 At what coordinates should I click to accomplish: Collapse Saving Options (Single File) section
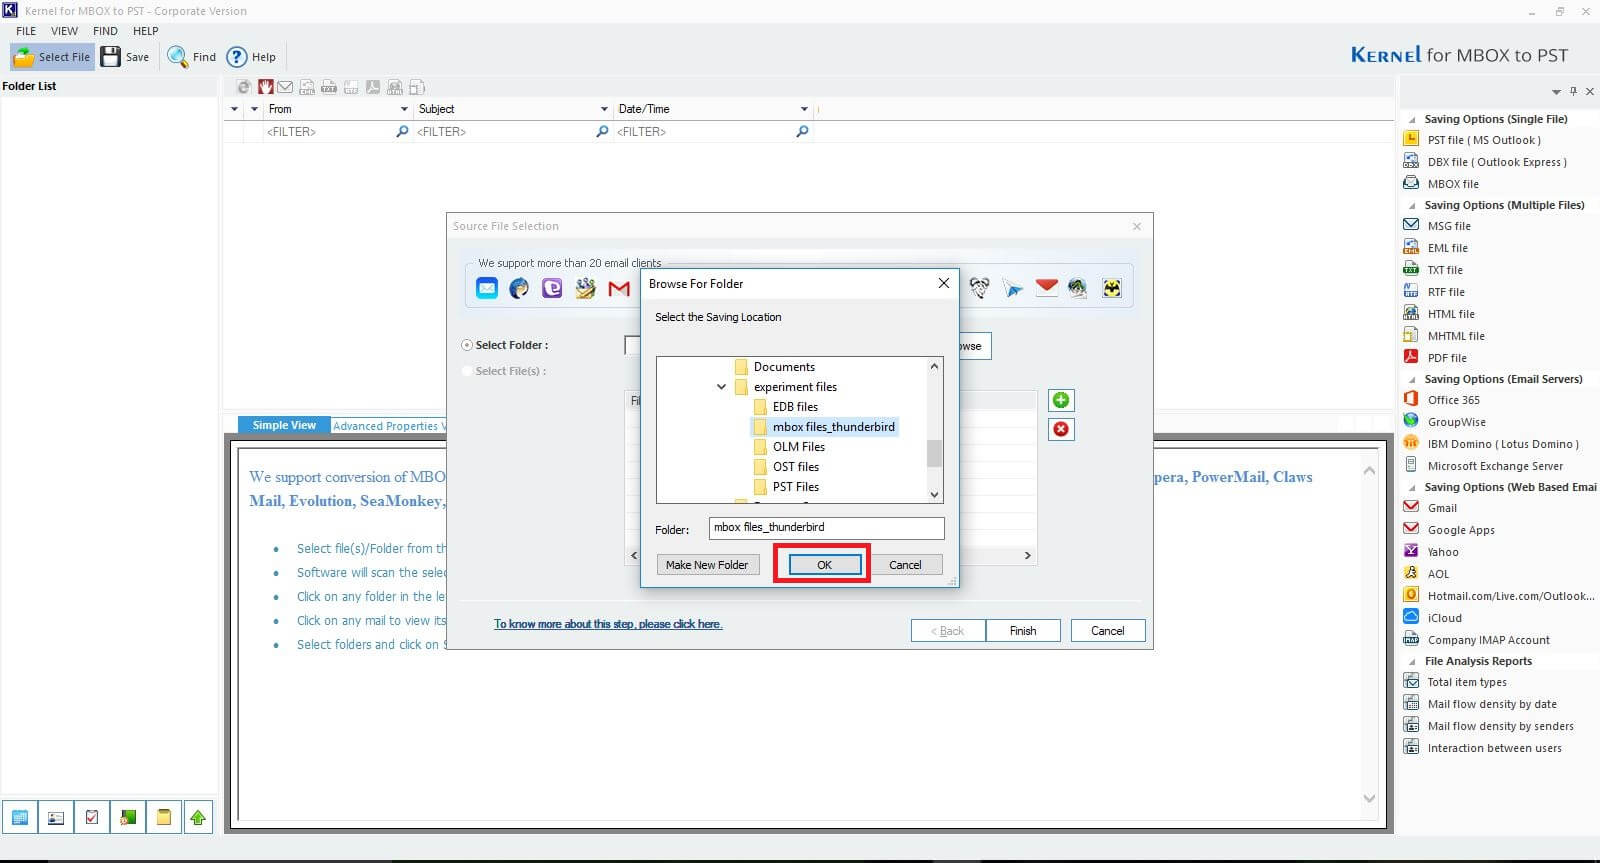pos(1412,120)
